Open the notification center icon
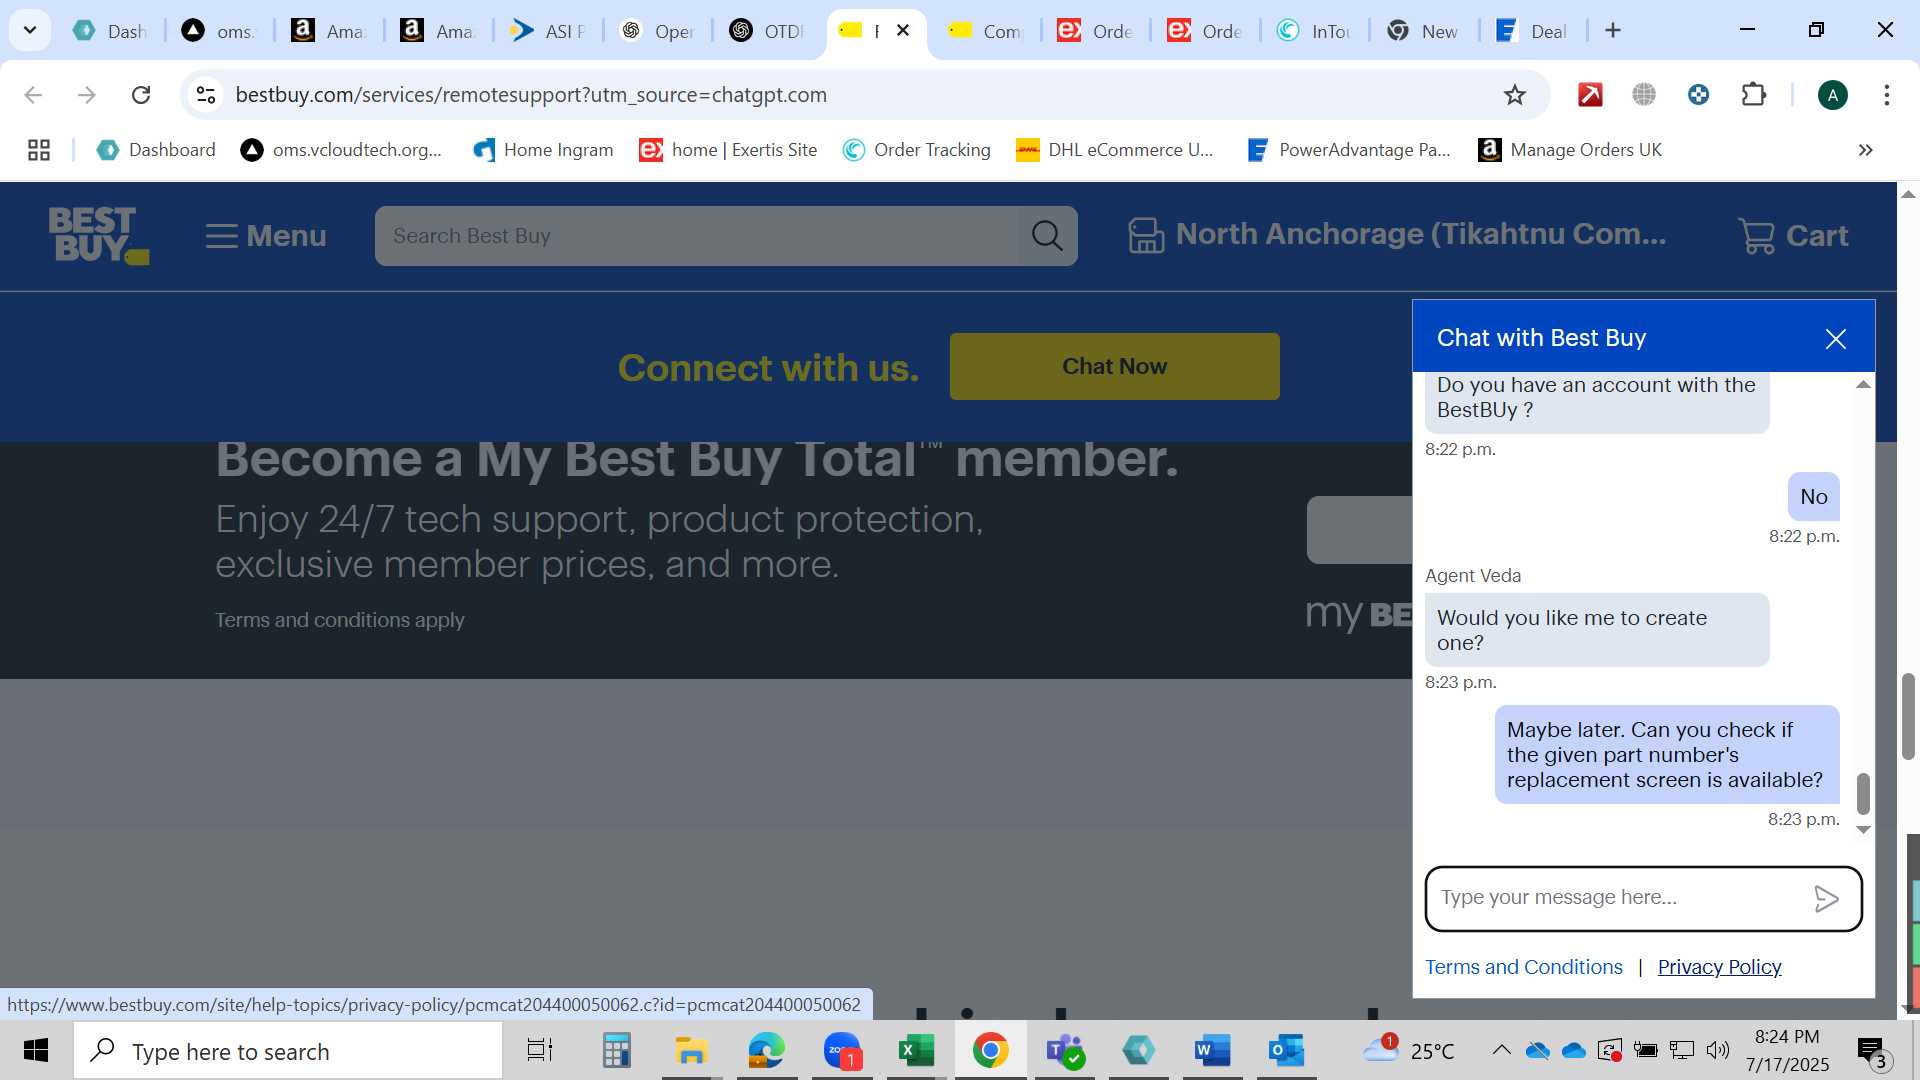 (1871, 1051)
